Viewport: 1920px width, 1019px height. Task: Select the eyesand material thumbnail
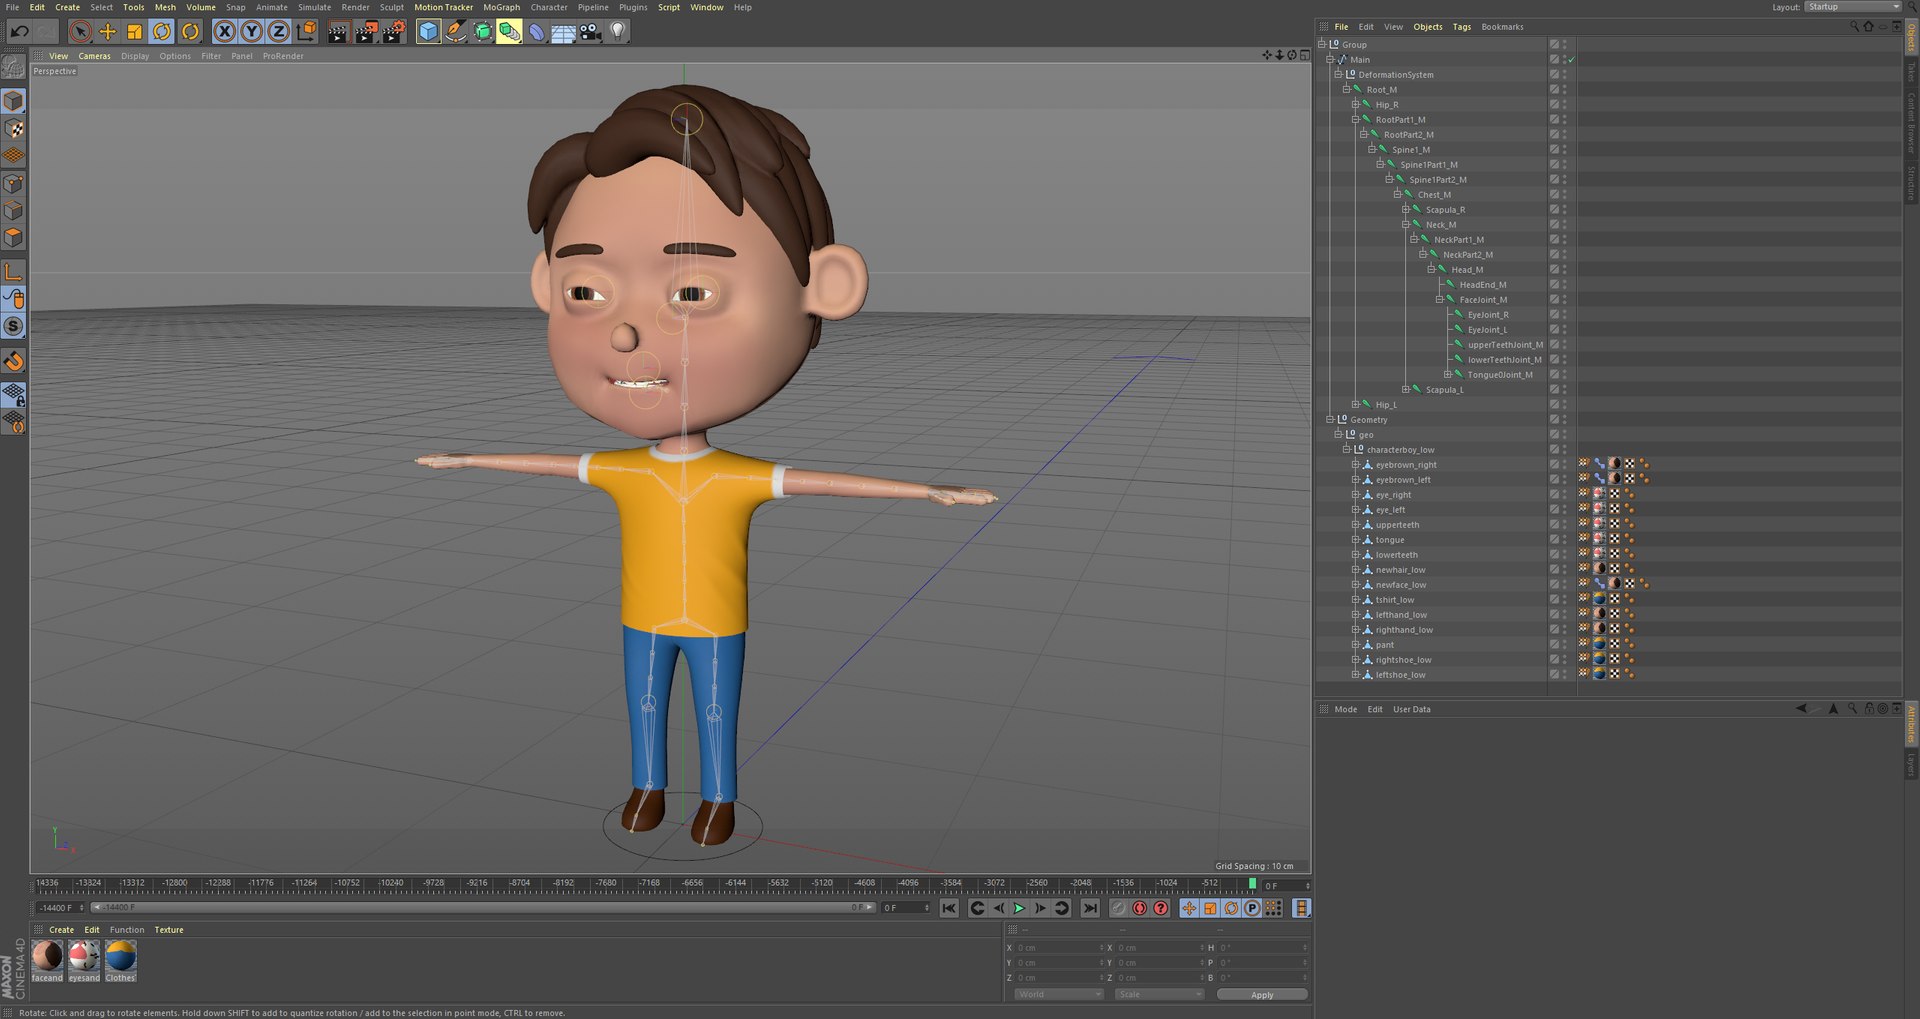click(84, 961)
